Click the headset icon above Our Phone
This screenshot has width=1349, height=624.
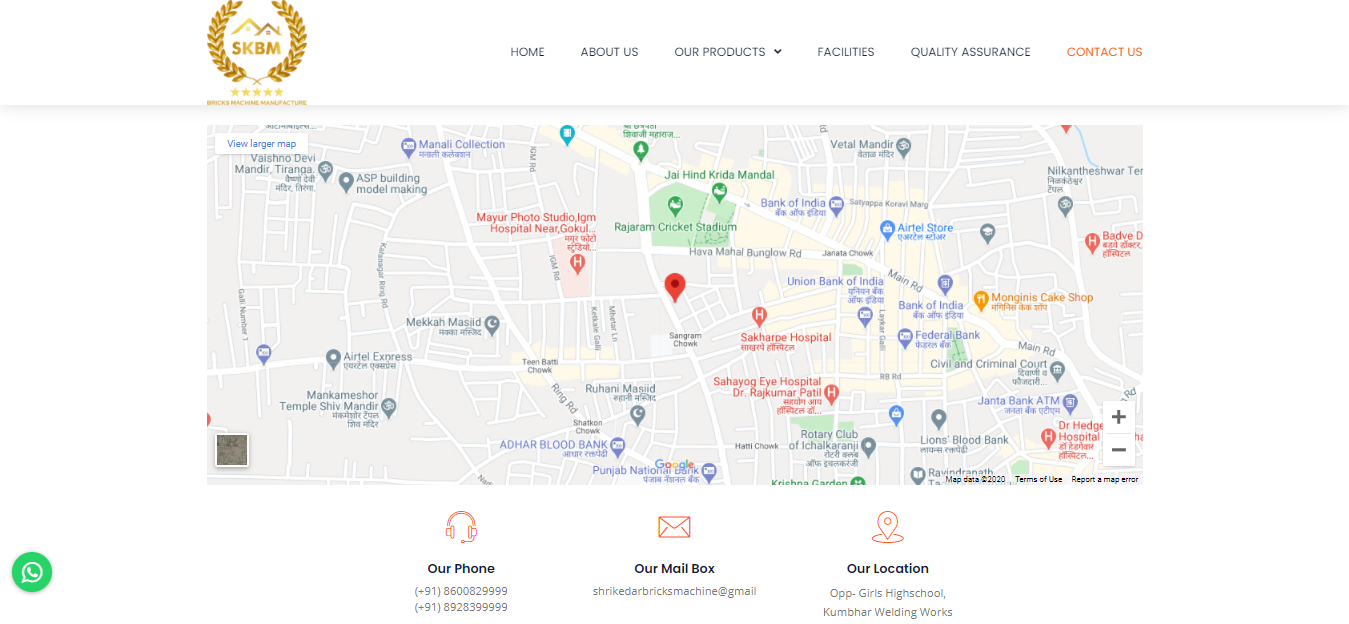[461, 527]
